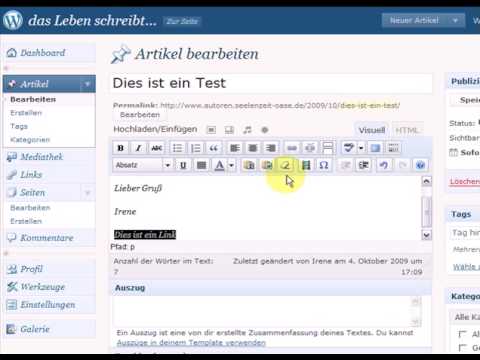Click the unlink broken-chain icon
Image resolution: width=480 pixels, height=360 pixels.
pyautogui.click(x=310, y=148)
